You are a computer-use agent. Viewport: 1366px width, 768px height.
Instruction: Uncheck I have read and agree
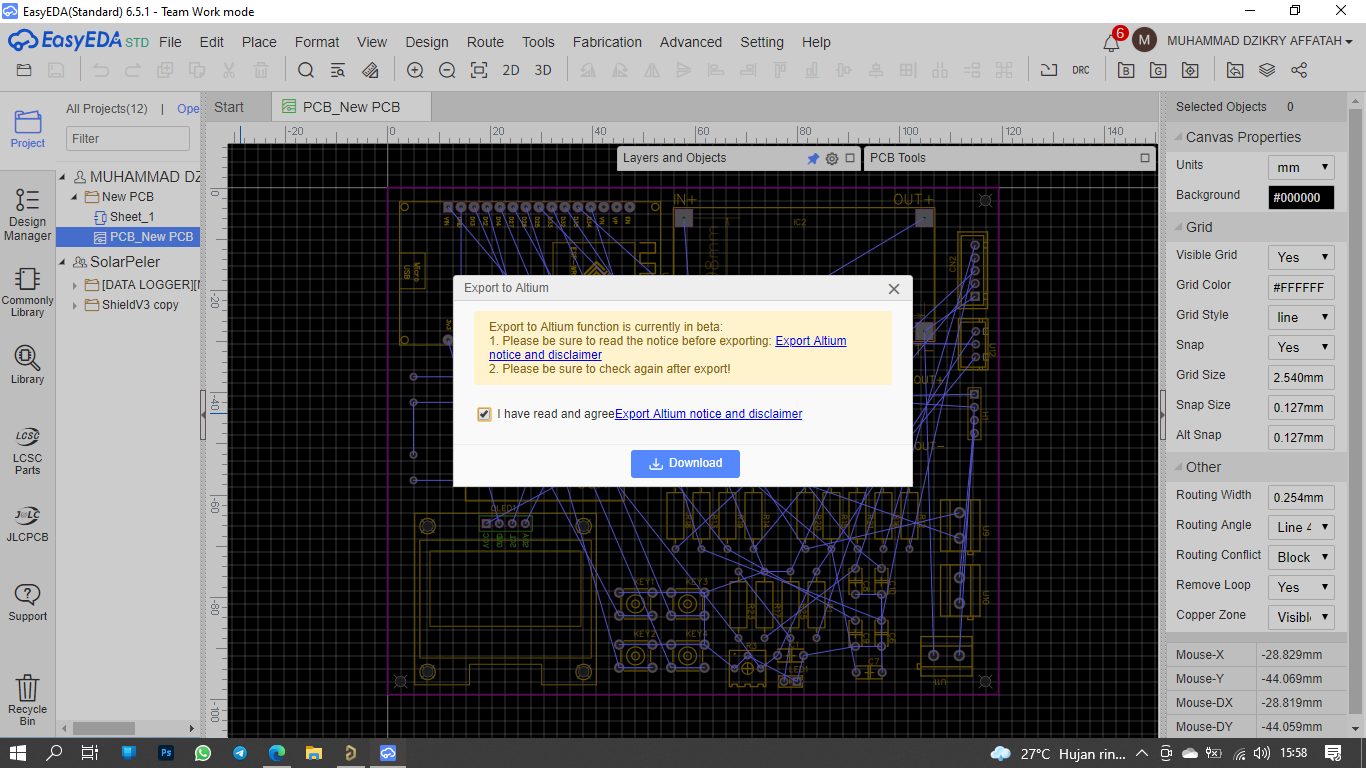[x=484, y=414]
